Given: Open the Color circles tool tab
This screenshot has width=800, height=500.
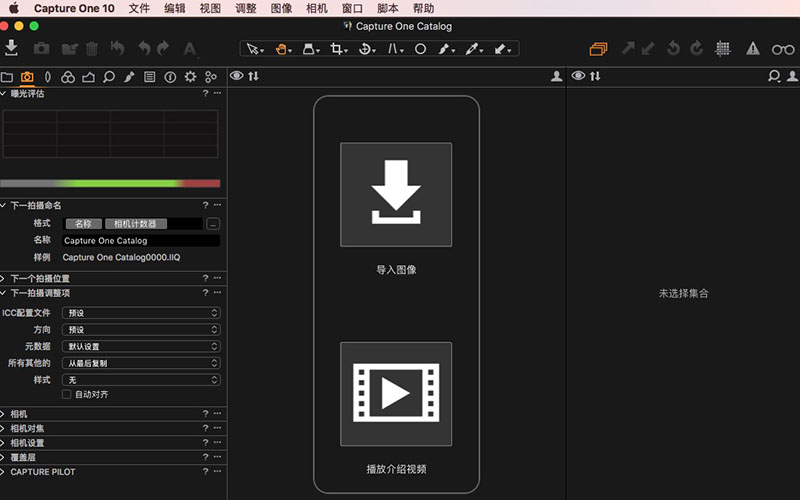Looking at the screenshot, I should (68, 77).
